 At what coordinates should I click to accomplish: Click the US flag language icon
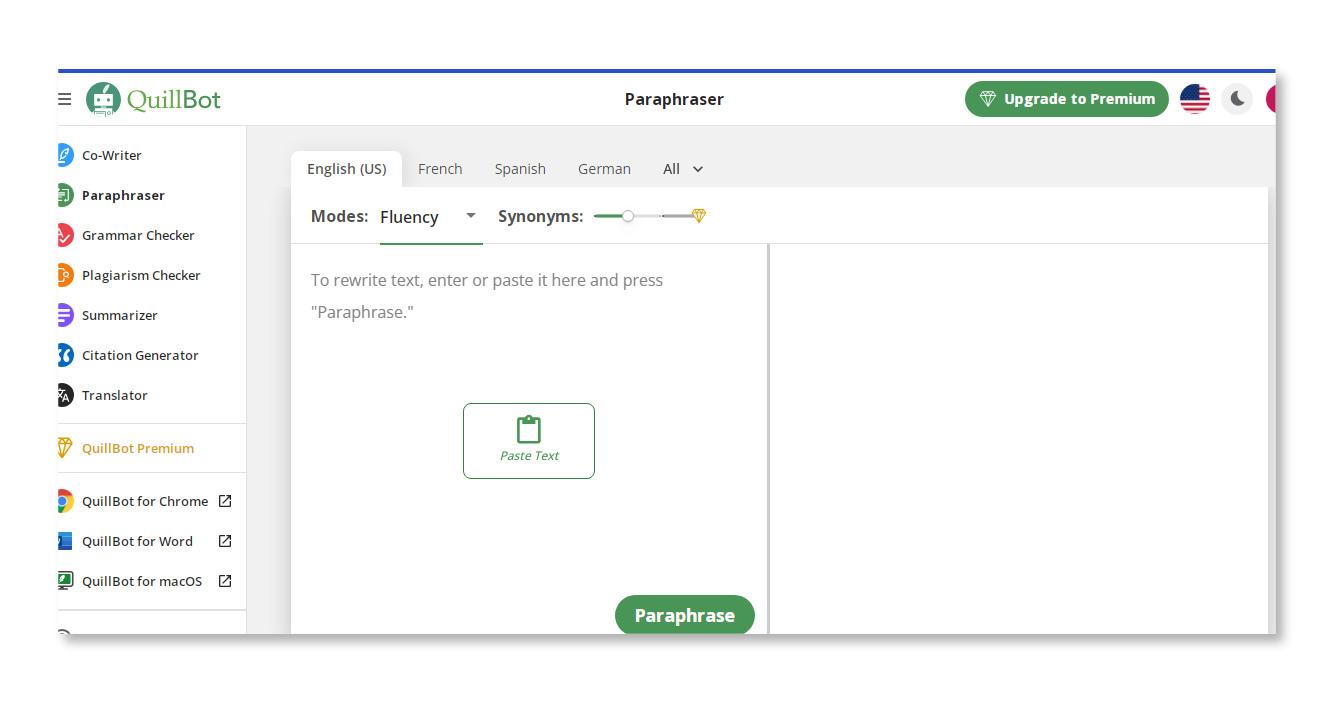[x=1194, y=99]
